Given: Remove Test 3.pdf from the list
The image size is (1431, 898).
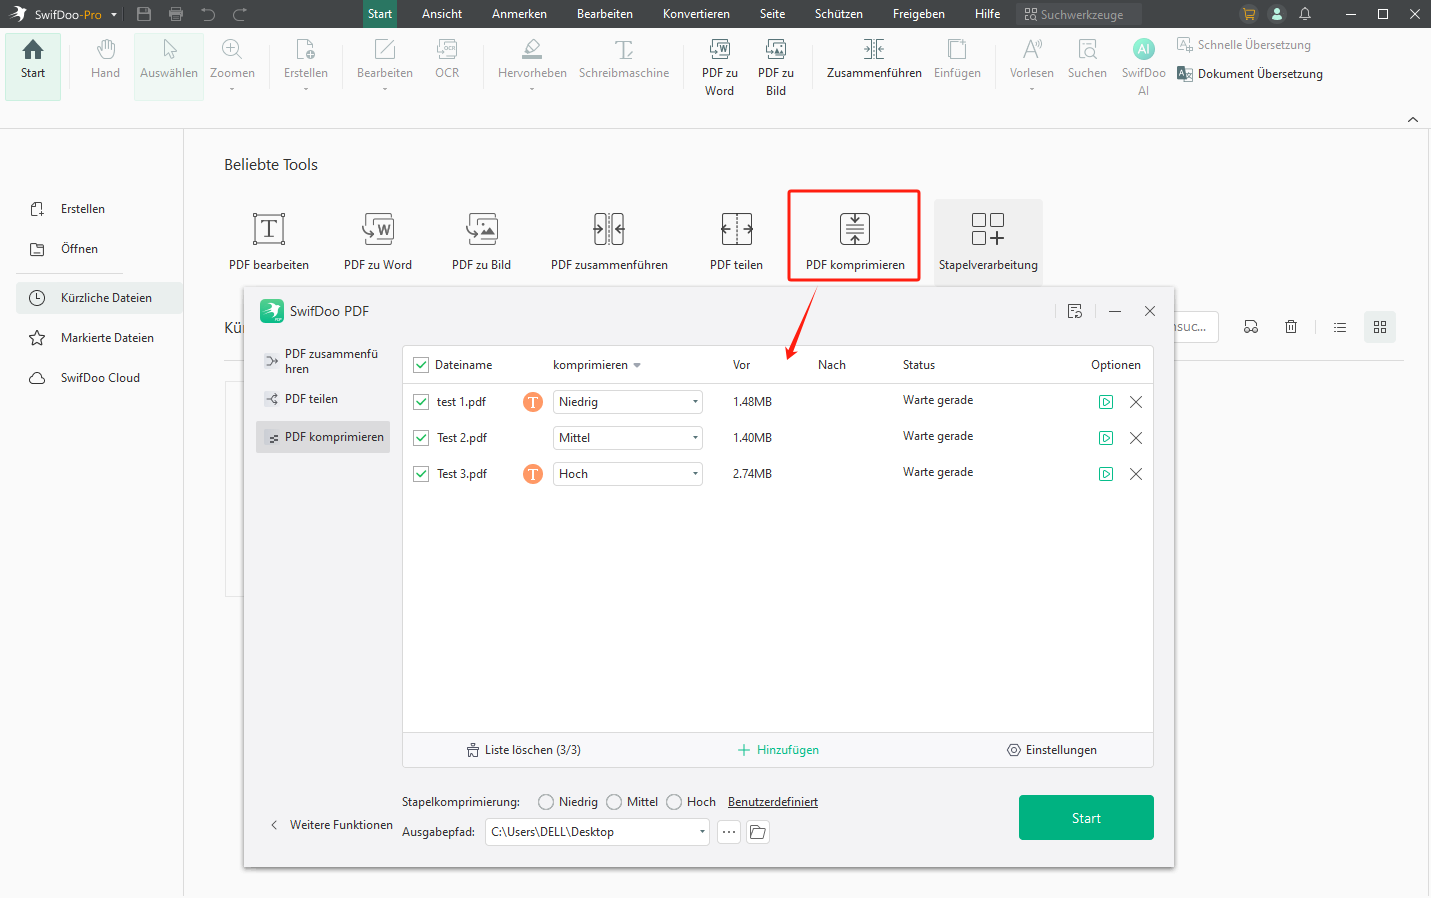Looking at the screenshot, I should coord(1136,474).
